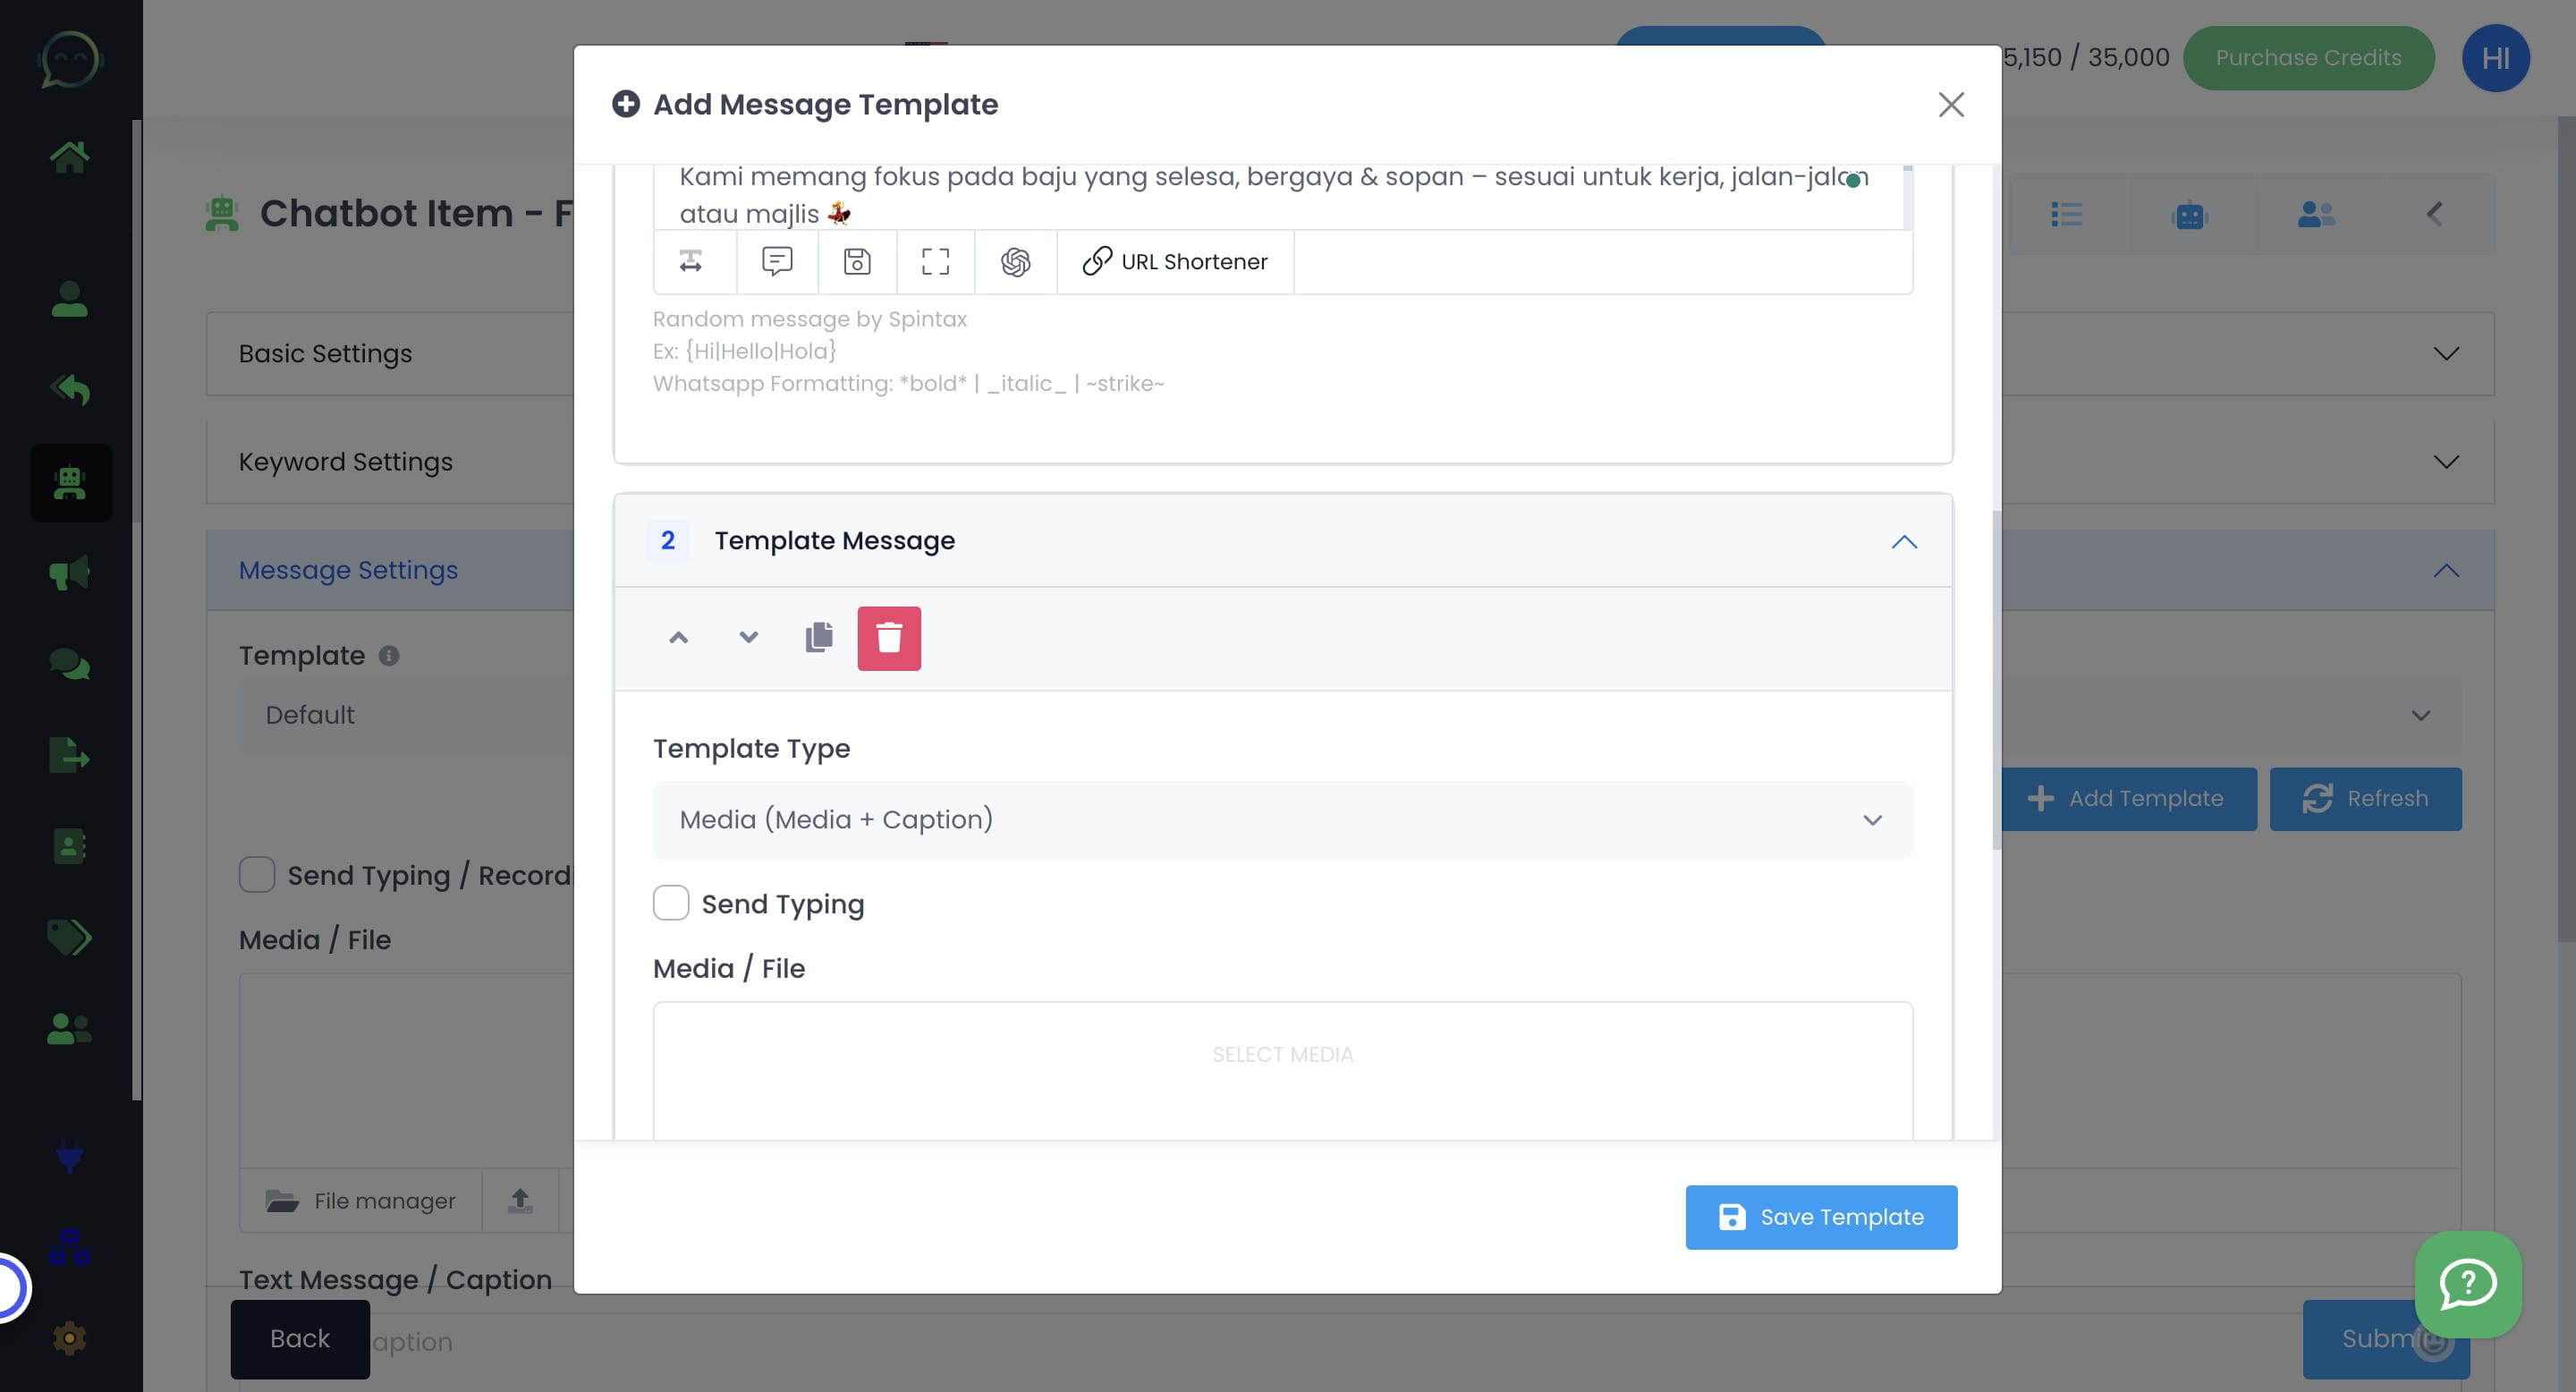The image size is (2576, 1392).
Task: Duplicate template message with copy icon
Action: (x=818, y=638)
